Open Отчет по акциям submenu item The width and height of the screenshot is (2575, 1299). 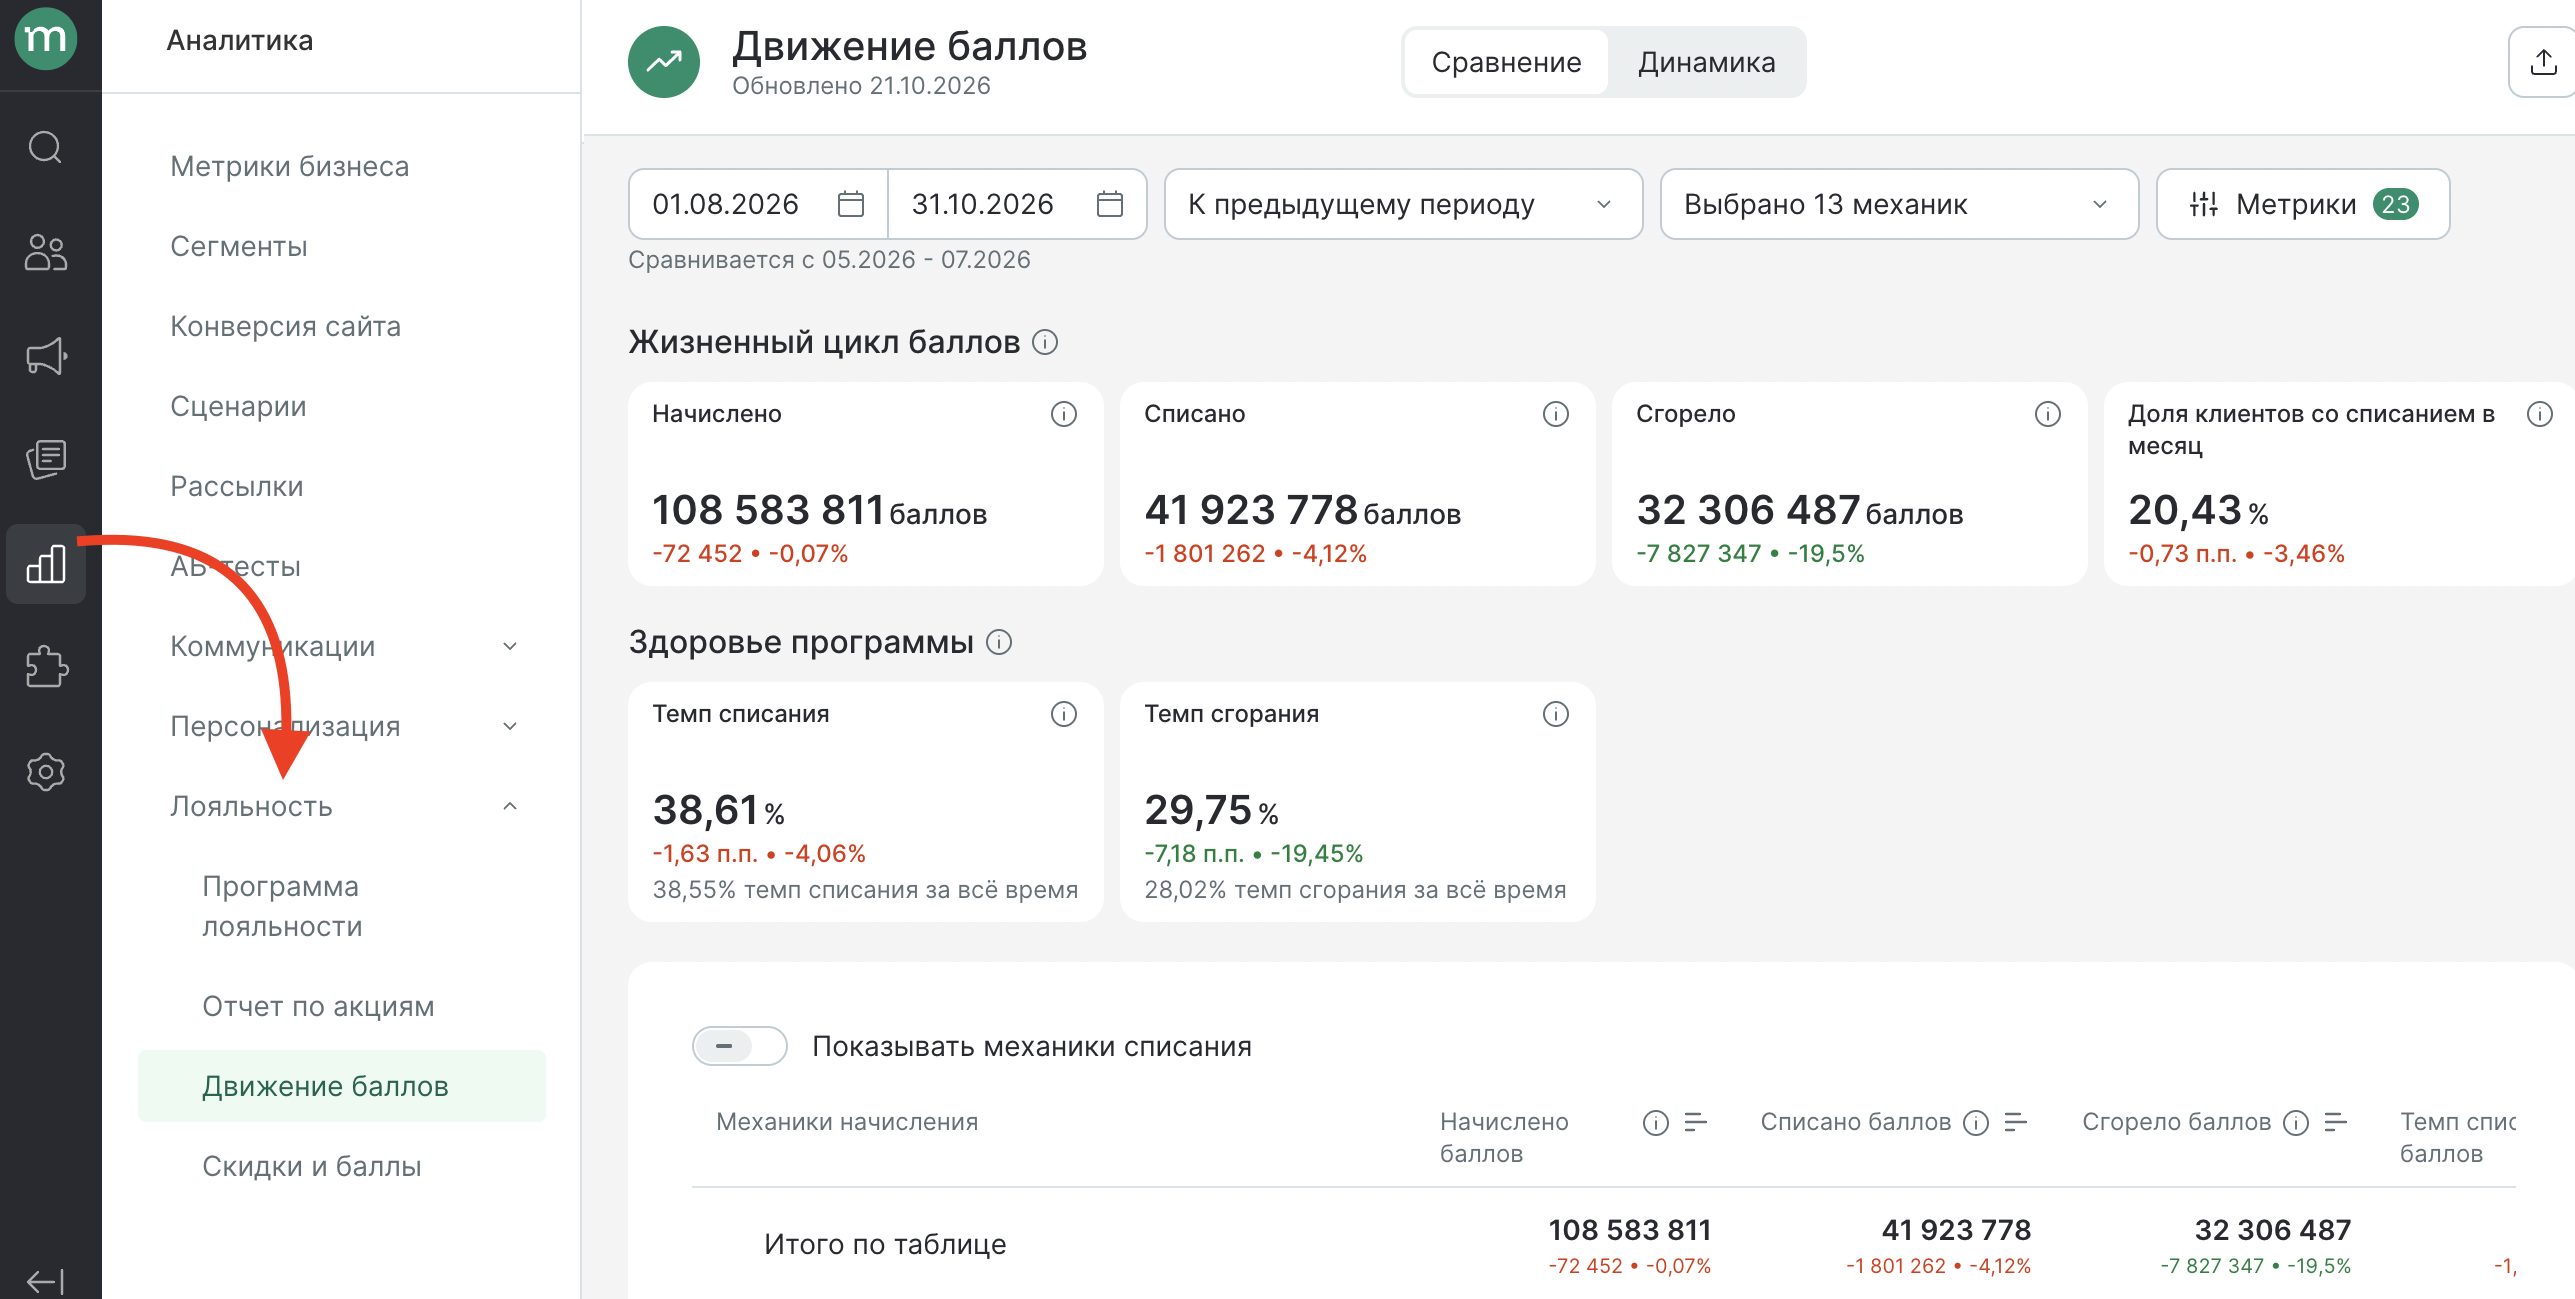[x=318, y=1006]
